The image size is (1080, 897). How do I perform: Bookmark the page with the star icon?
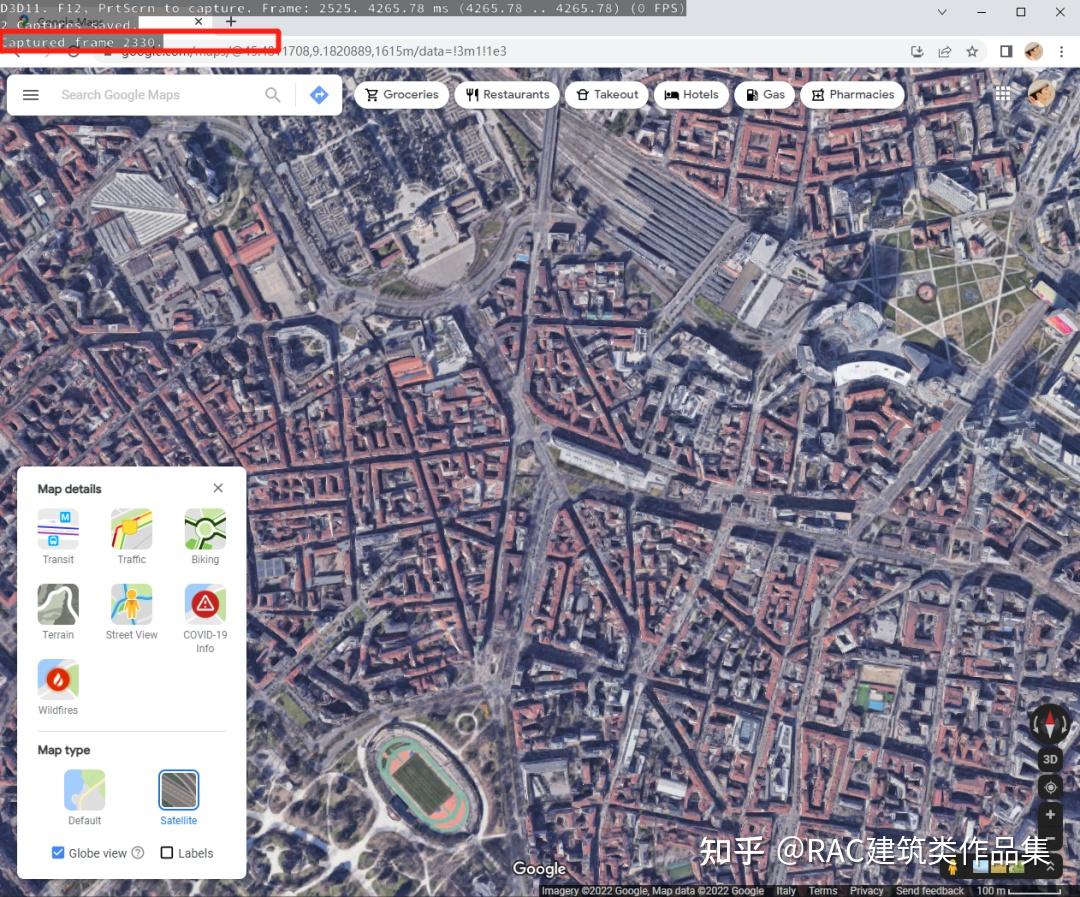tap(972, 52)
